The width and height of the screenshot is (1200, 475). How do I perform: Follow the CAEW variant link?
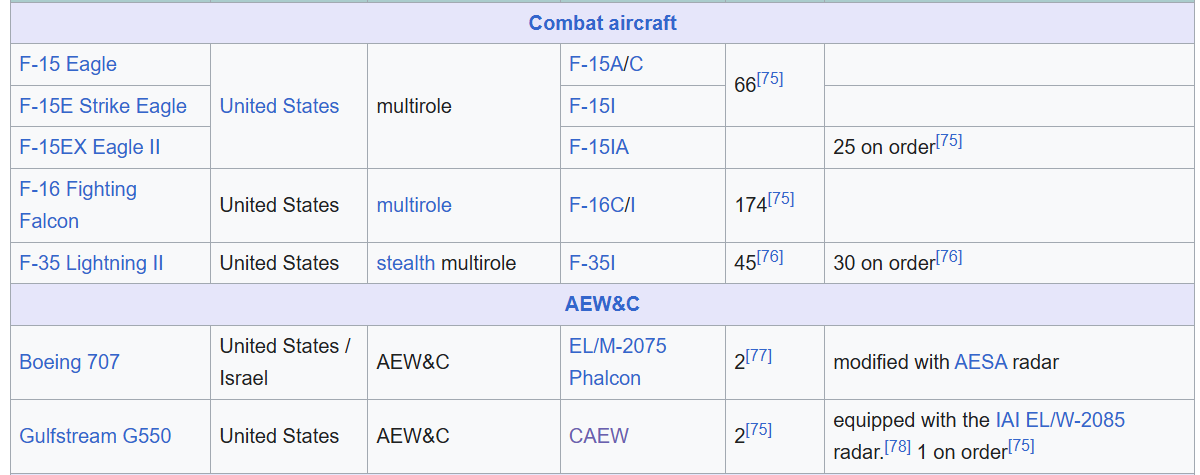(x=599, y=436)
